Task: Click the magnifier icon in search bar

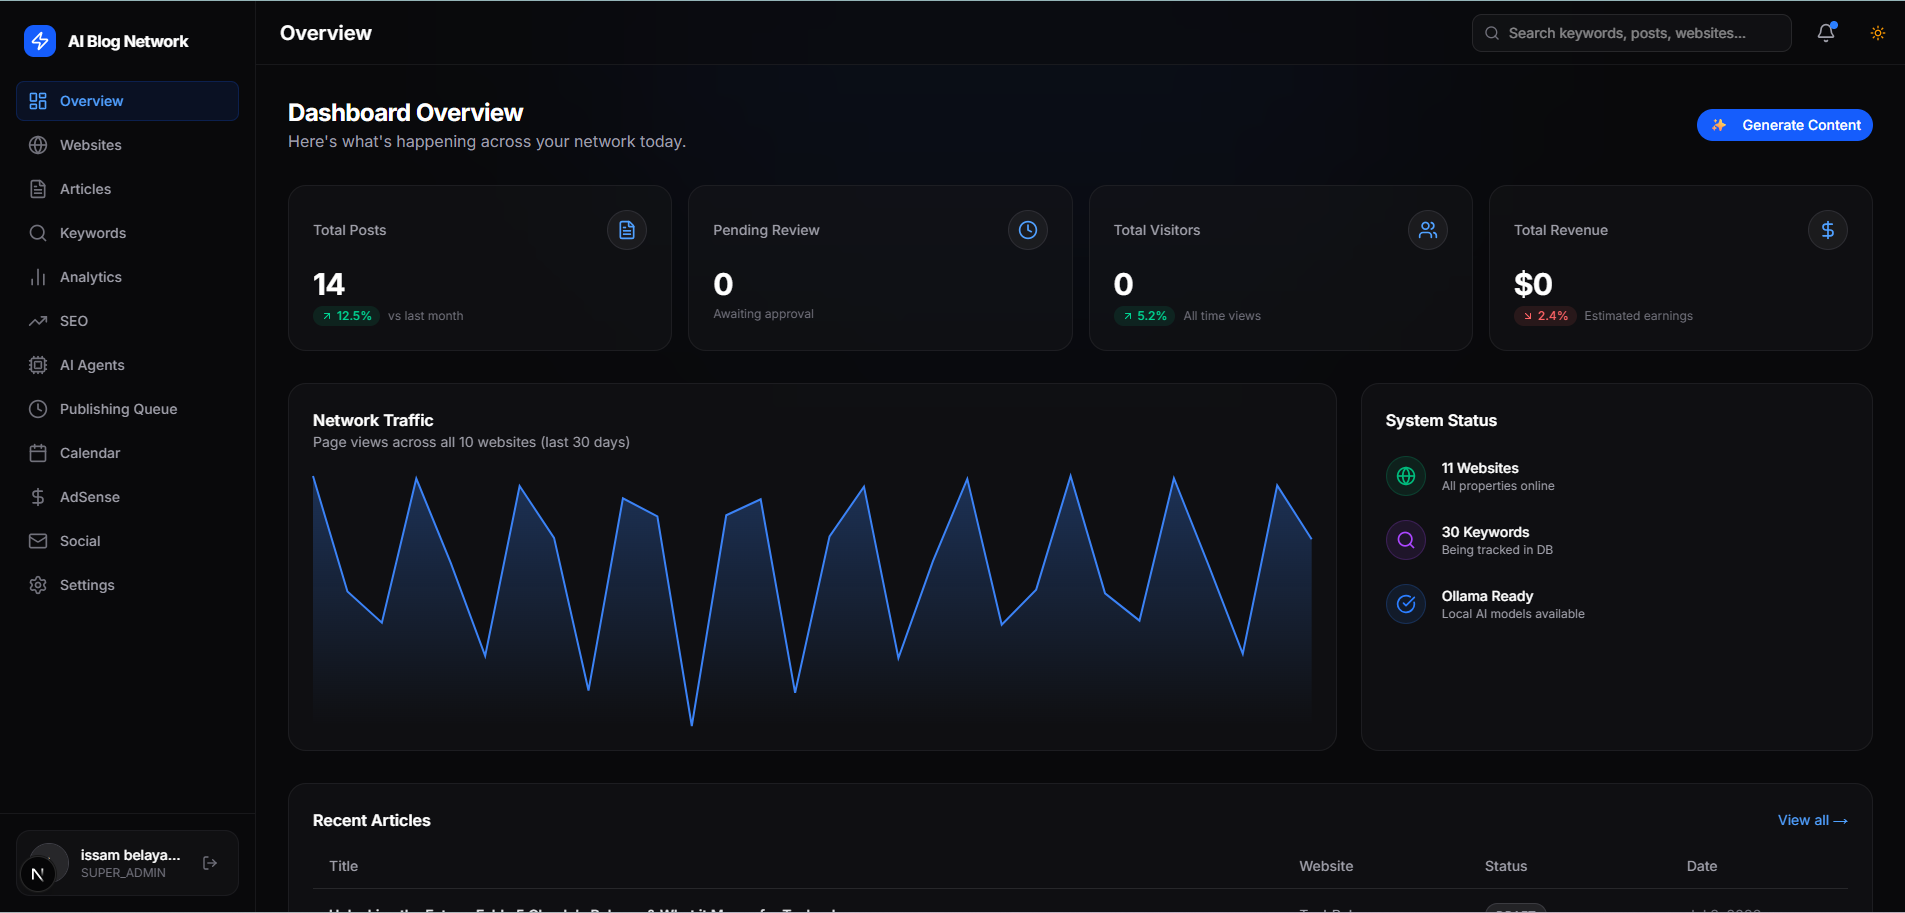Action: pyautogui.click(x=1492, y=33)
